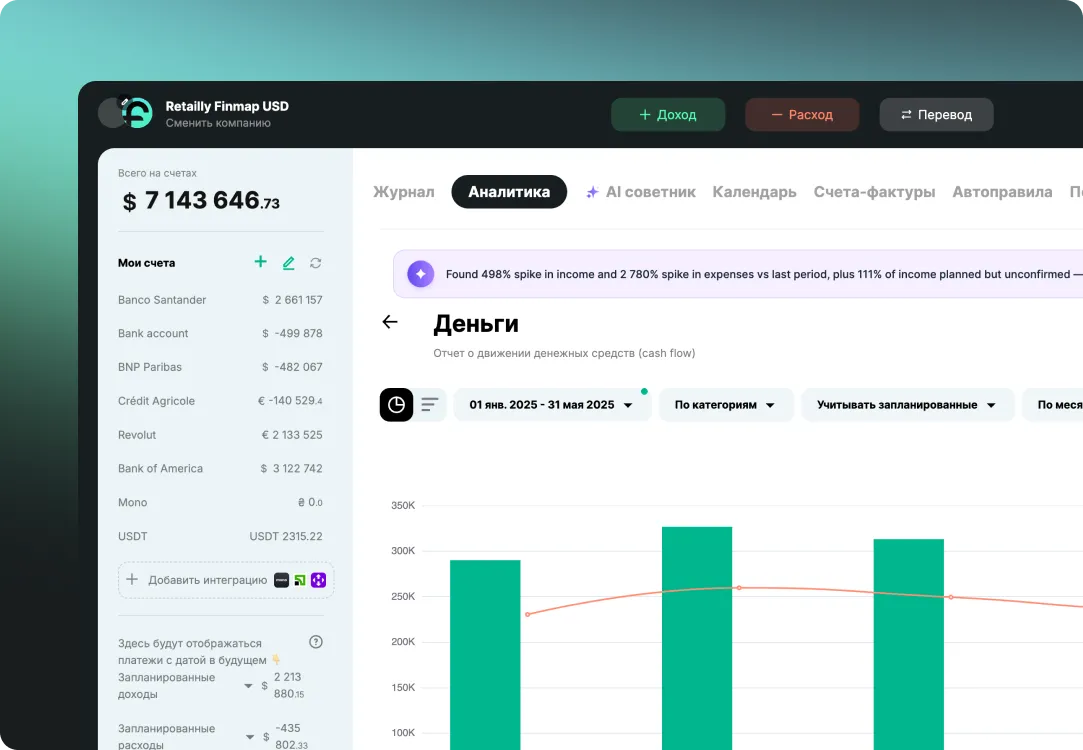Select the Аналитика tab
The height and width of the screenshot is (750, 1083).
tap(509, 192)
